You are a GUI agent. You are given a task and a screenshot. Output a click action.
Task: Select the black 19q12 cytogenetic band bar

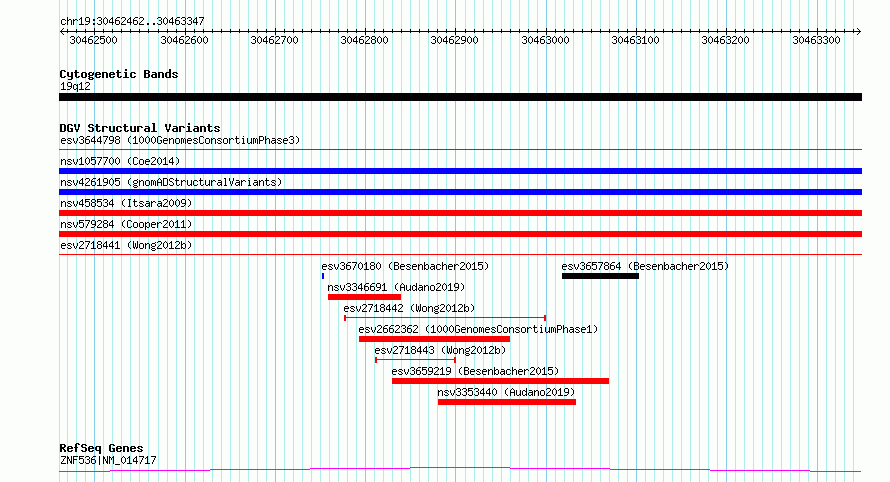pyautogui.click(x=460, y=97)
